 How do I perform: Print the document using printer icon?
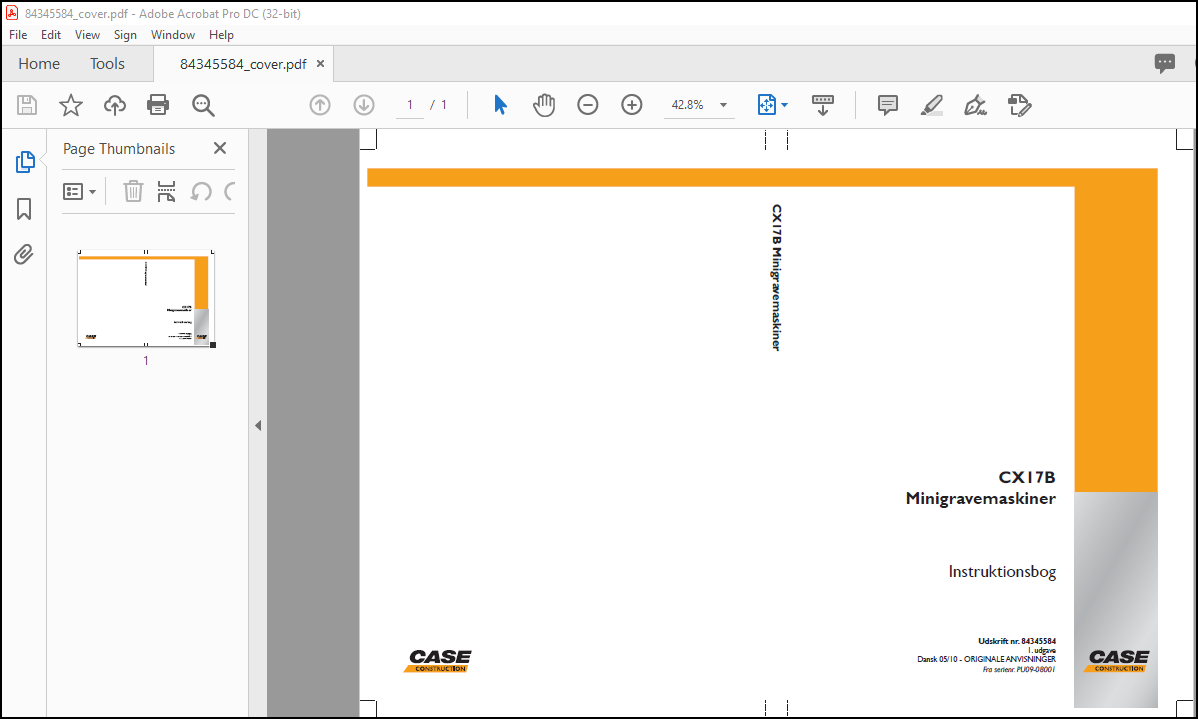pyautogui.click(x=158, y=105)
